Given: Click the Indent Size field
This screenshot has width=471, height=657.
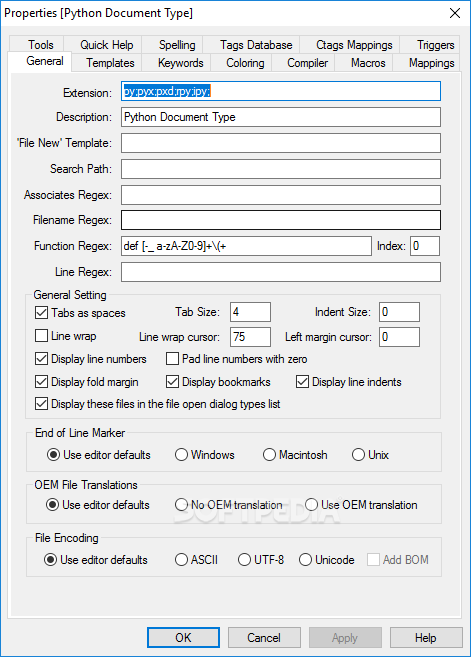Looking at the screenshot, I should pyautogui.click(x=399, y=312).
